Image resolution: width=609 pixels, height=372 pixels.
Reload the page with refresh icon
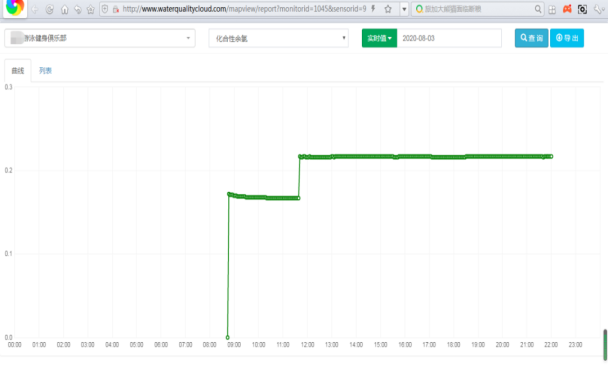49,9
